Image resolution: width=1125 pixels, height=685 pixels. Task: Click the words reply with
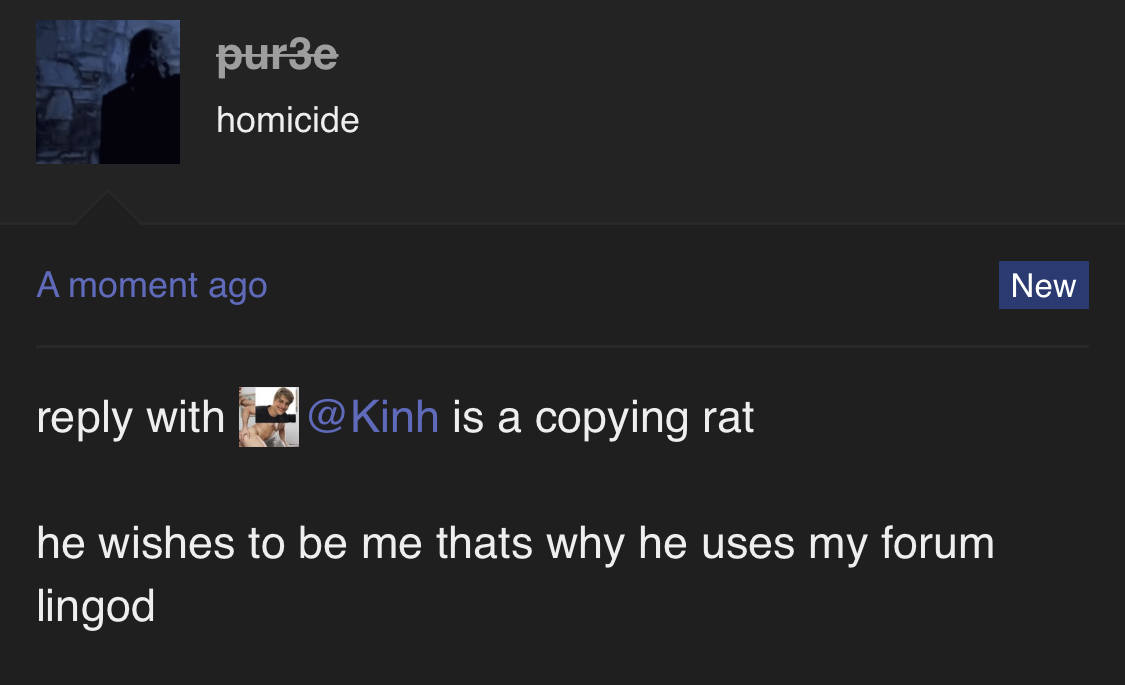point(131,417)
